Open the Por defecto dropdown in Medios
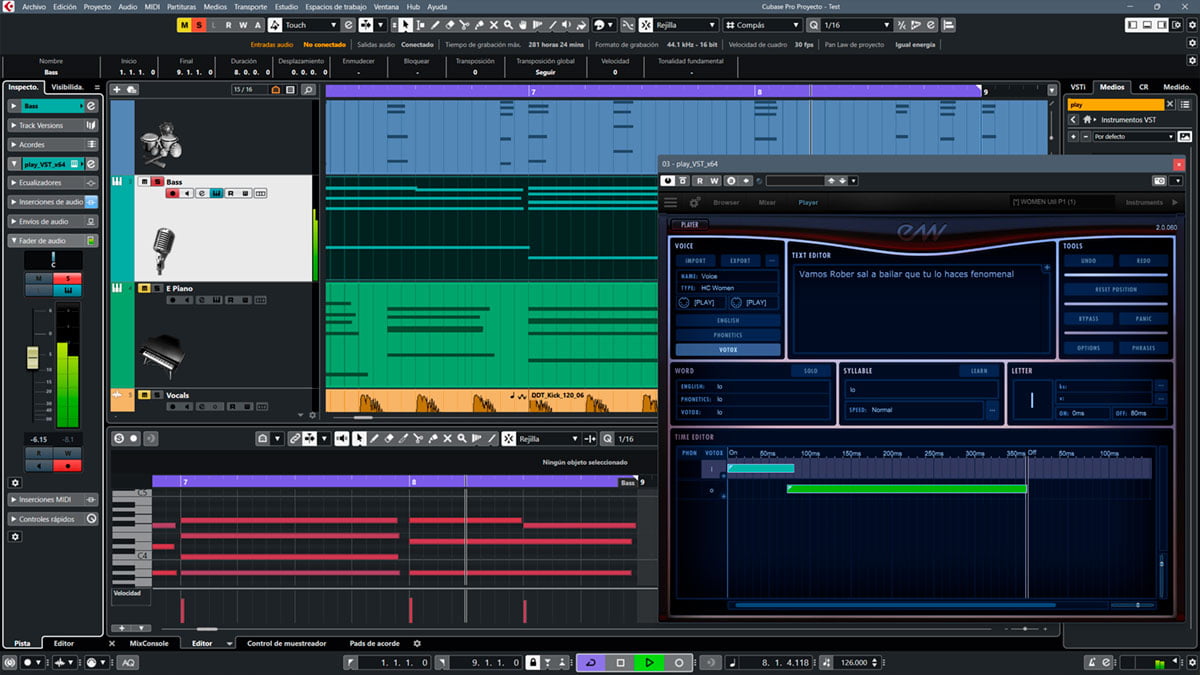This screenshot has height=675, width=1200. 1134,136
